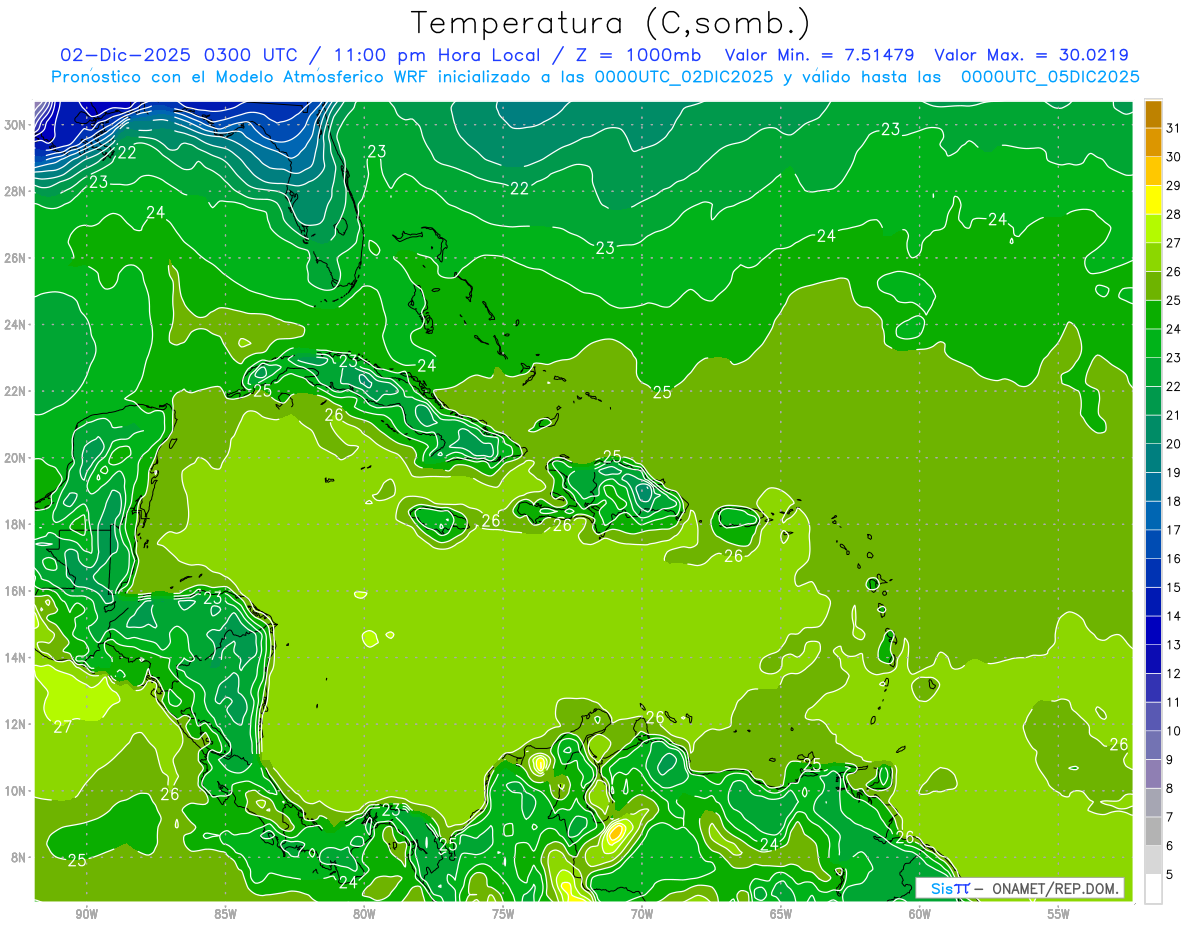Viewport: 1200px width, 927px height.
Task: Click the color scale value 25
Action: point(1173,300)
